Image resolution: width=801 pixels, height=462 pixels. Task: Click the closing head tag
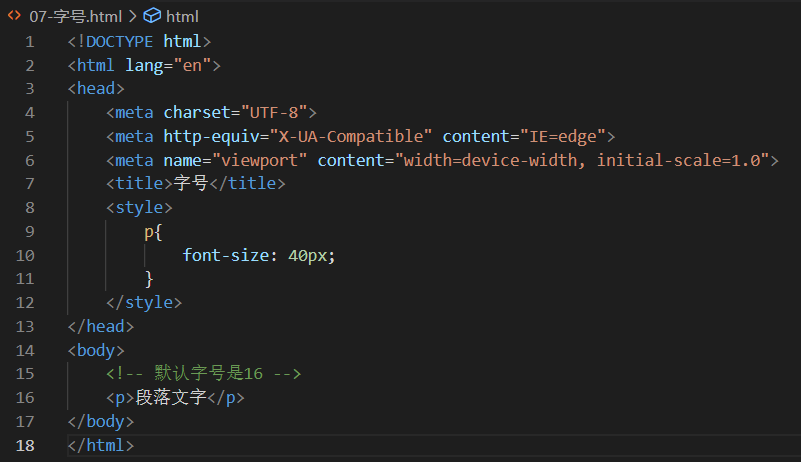tap(101, 327)
